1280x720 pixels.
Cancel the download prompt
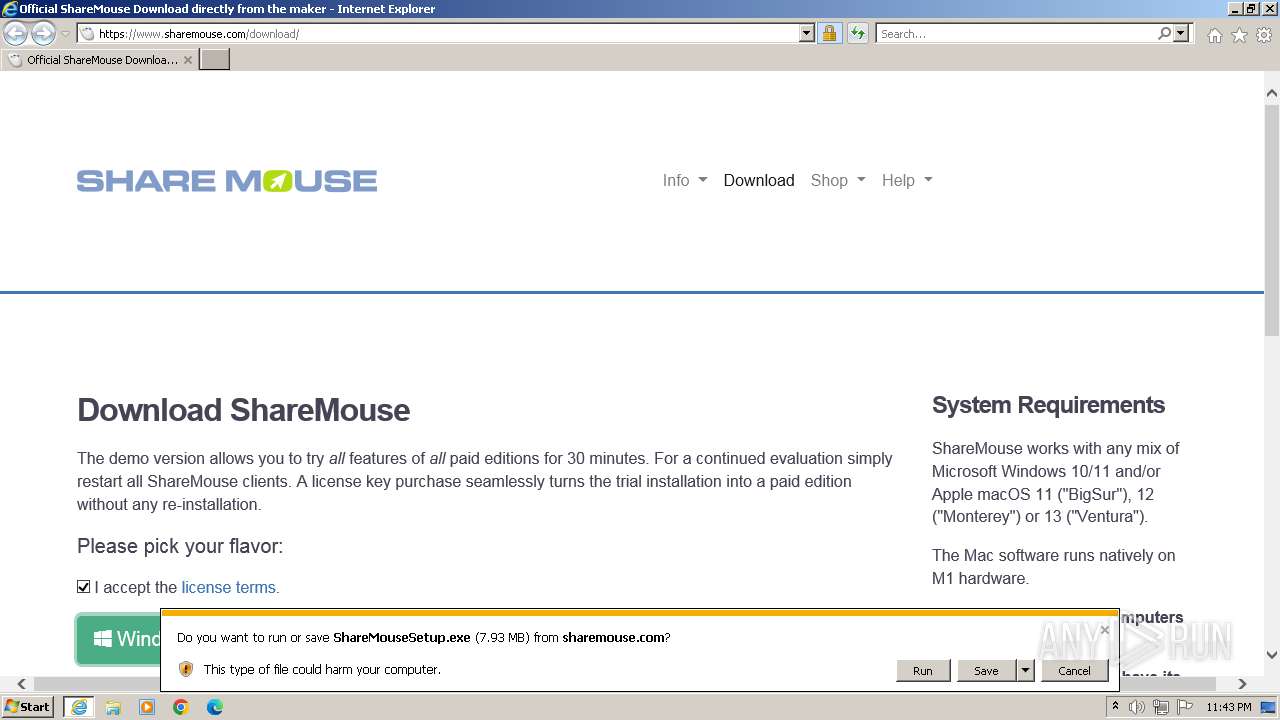[x=1074, y=671]
